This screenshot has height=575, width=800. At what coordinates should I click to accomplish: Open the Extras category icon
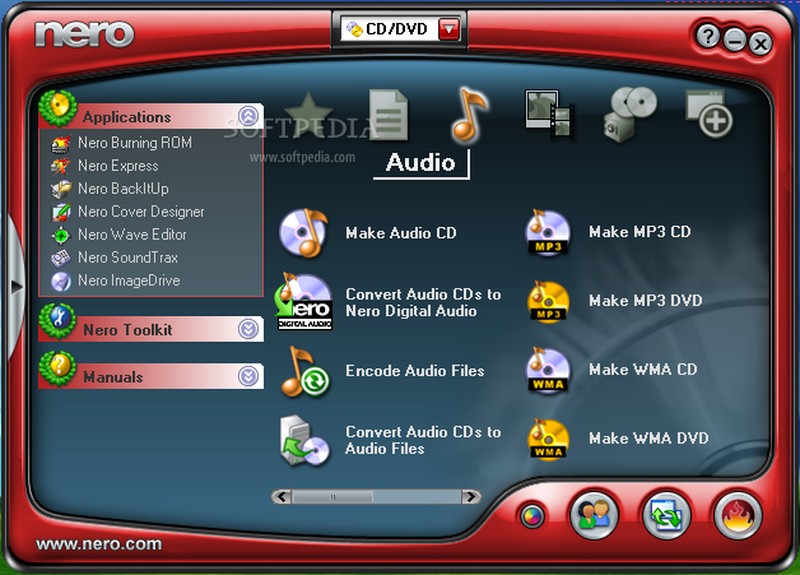(x=709, y=113)
